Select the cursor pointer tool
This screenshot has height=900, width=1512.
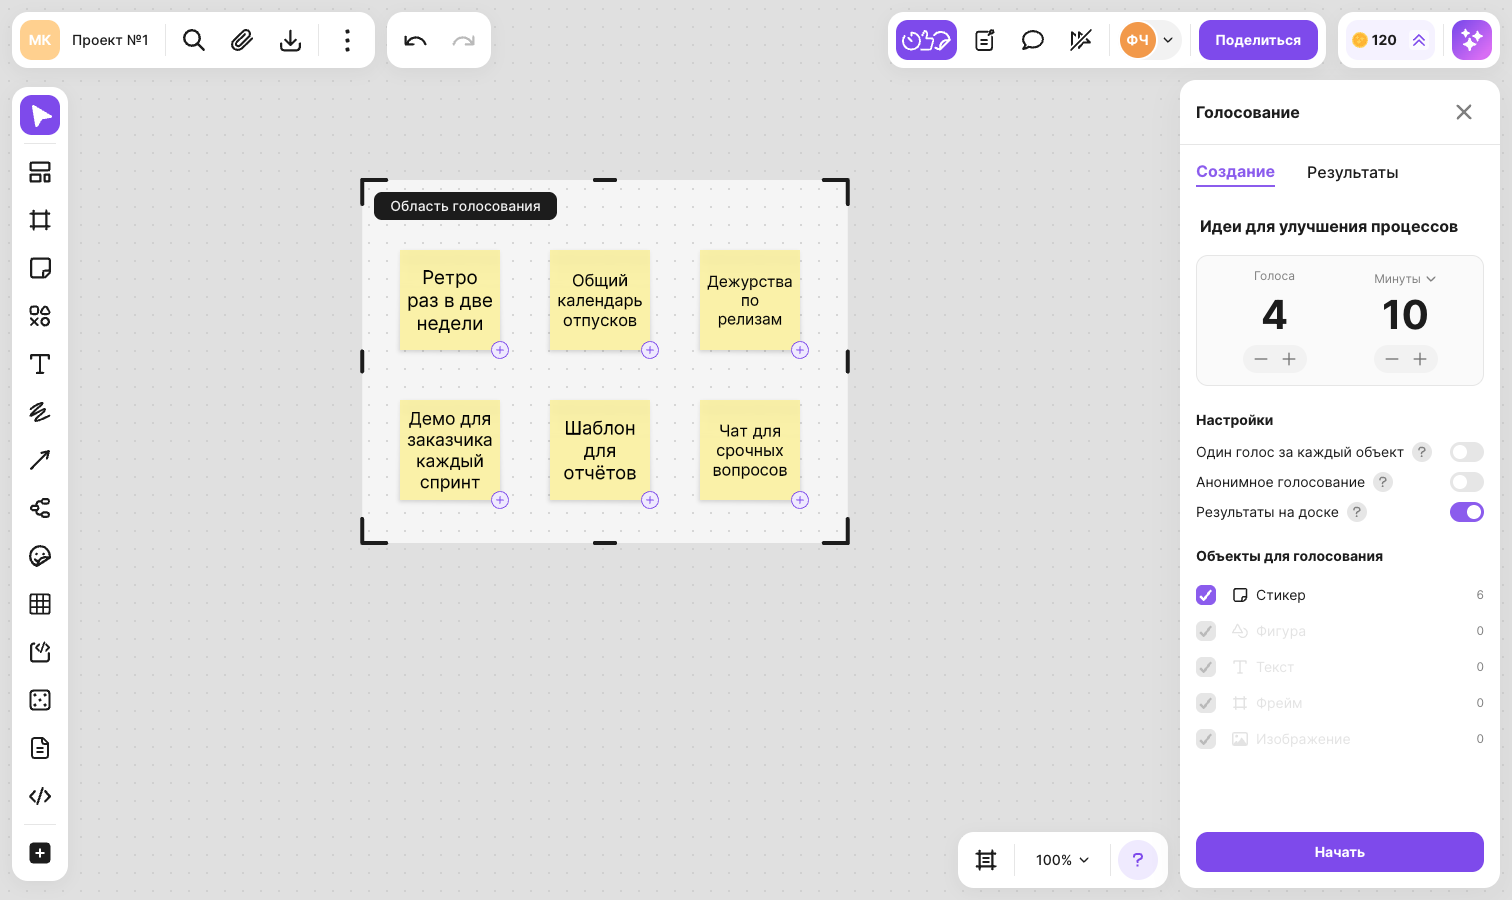[x=40, y=115]
